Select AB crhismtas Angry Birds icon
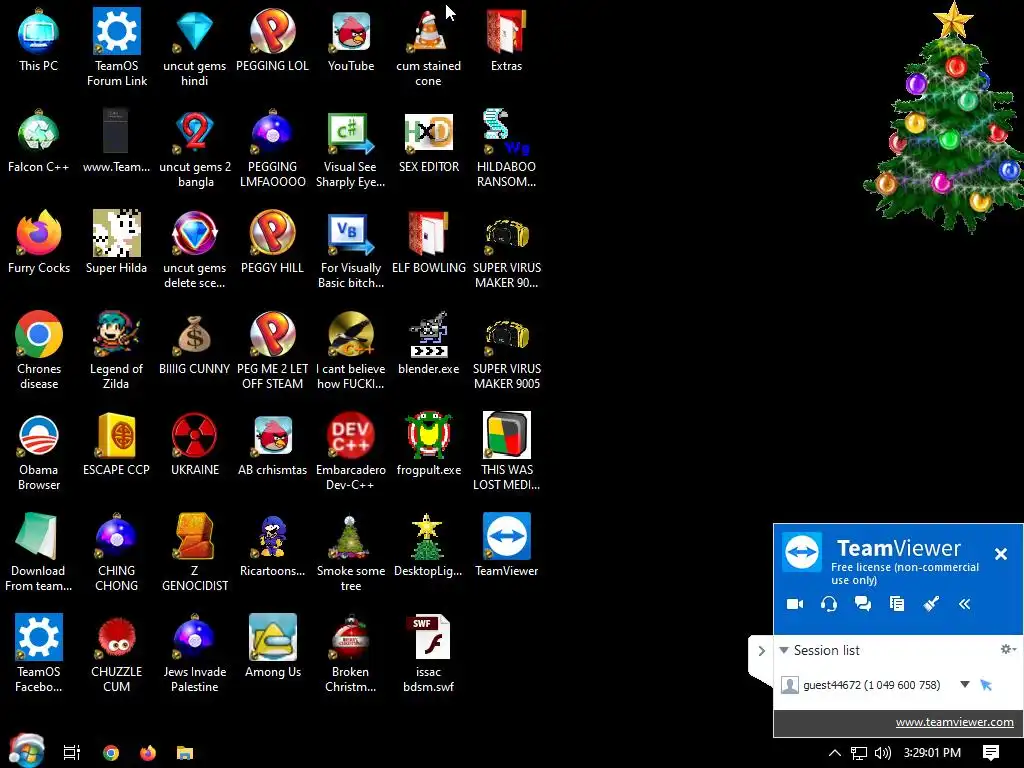The width and height of the screenshot is (1024, 768). click(x=272, y=444)
